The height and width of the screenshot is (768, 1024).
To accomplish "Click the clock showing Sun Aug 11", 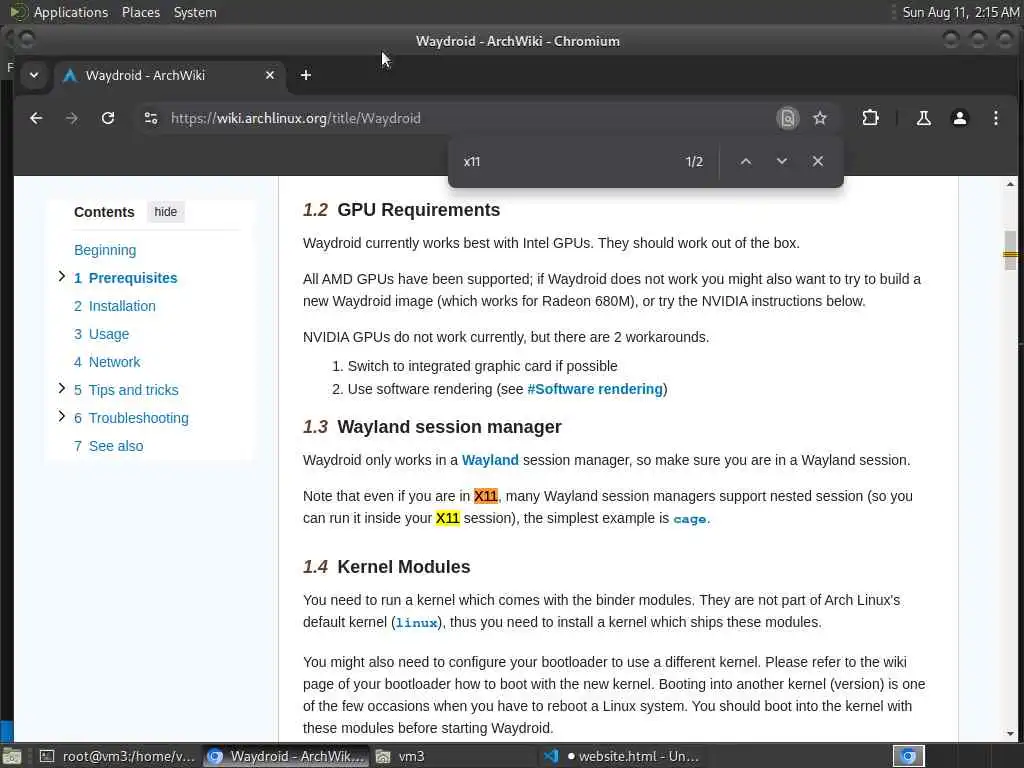I will (x=961, y=12).
